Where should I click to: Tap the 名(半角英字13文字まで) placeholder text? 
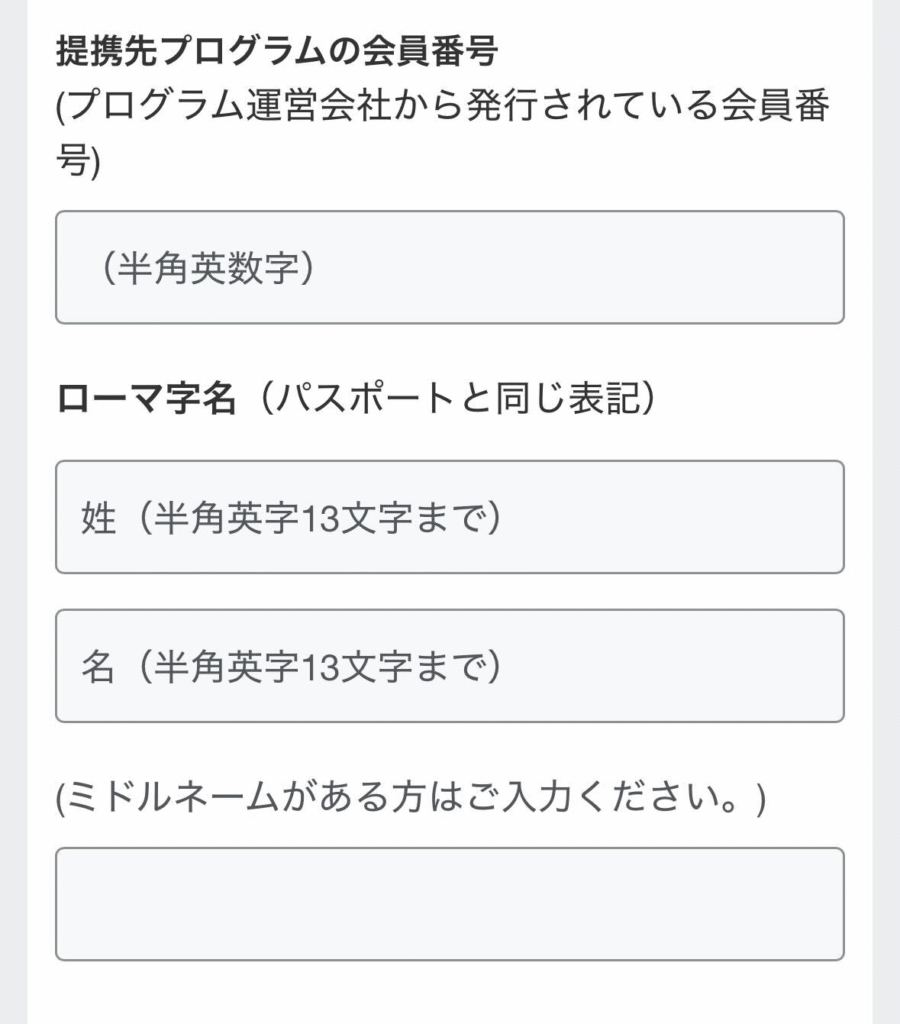coord(291,667)
